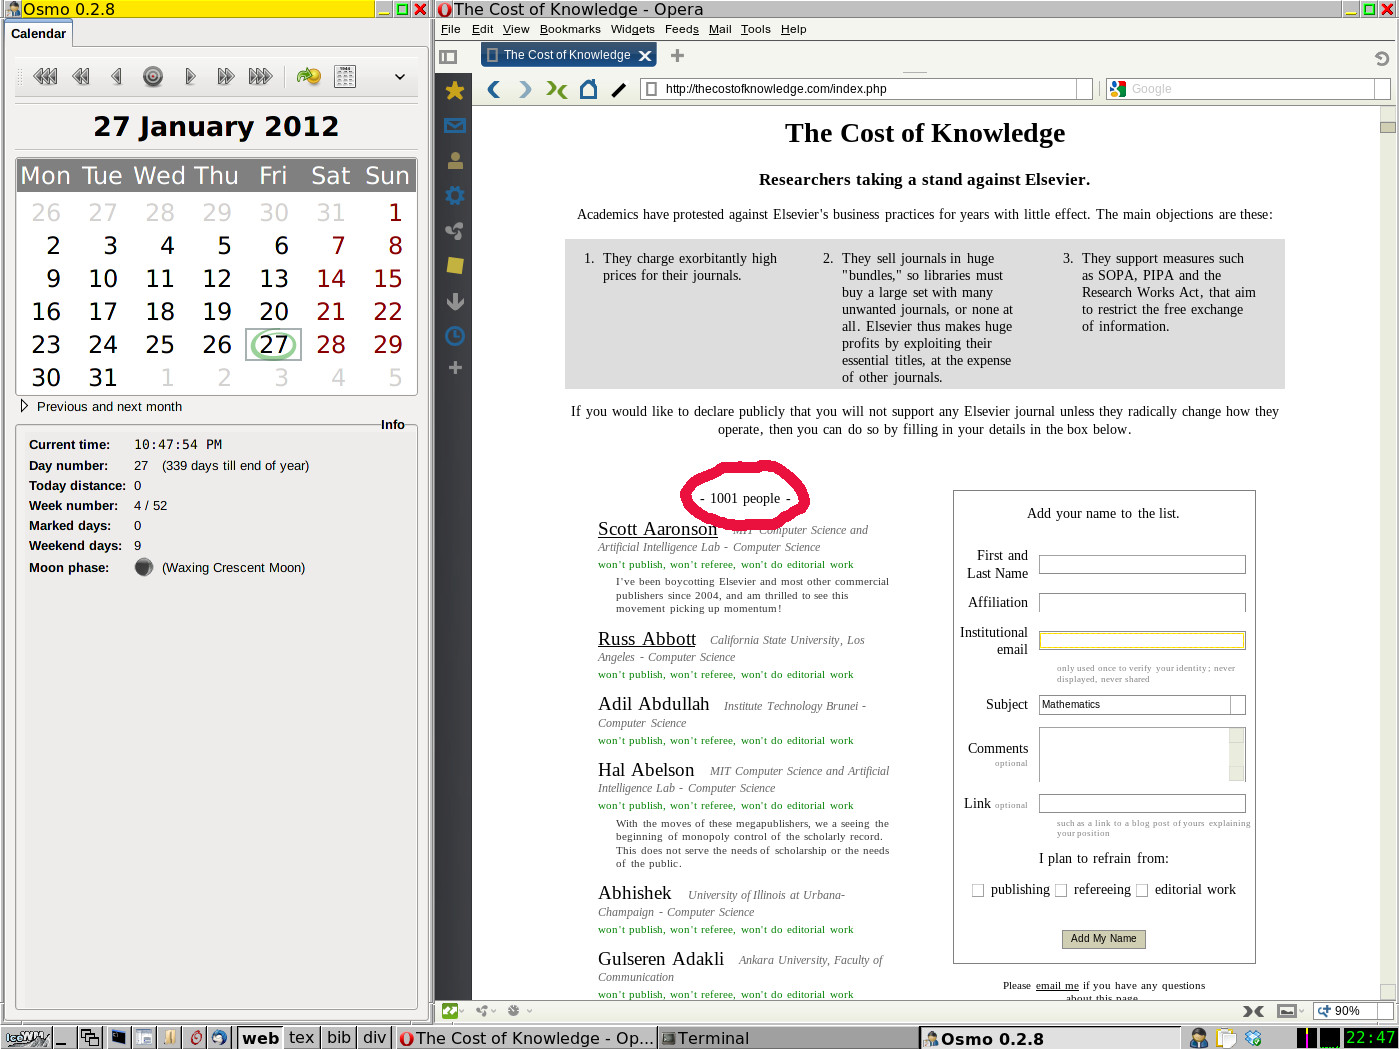Go to previous year in Osmo calendar
The image size is (1399, 1049).
[45, 76]
